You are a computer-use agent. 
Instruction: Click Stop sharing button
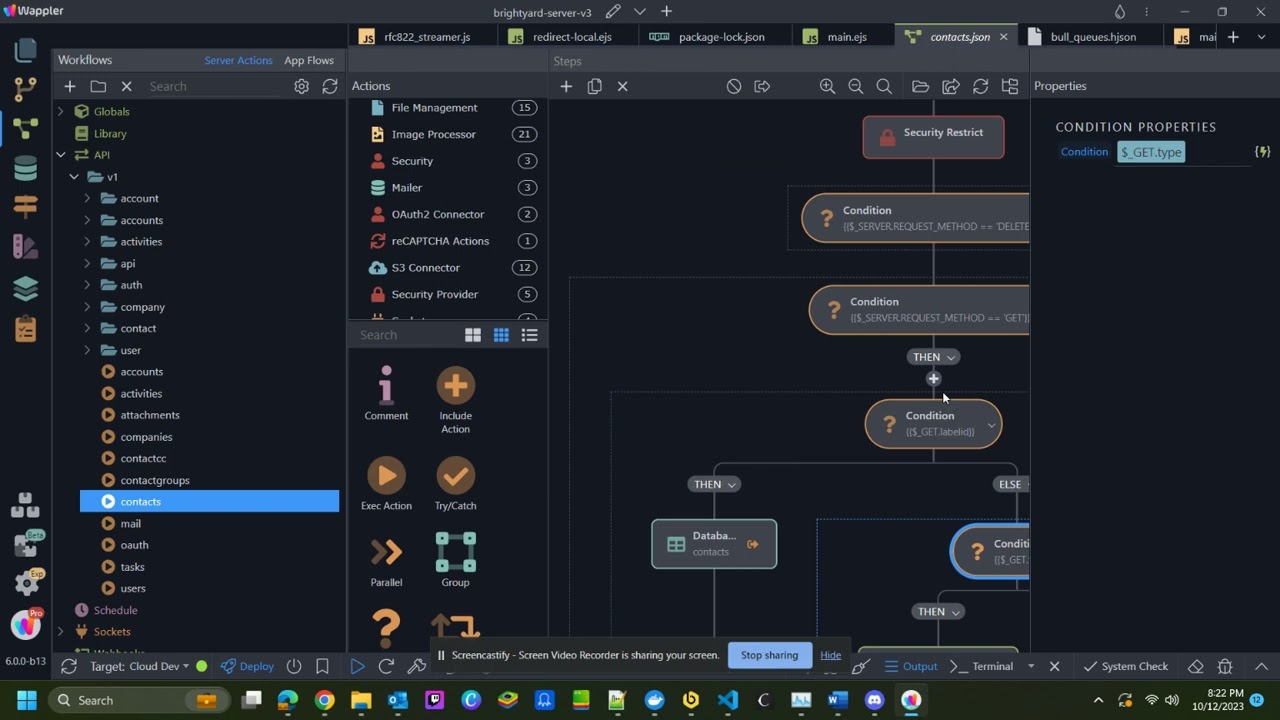point(769,655)
